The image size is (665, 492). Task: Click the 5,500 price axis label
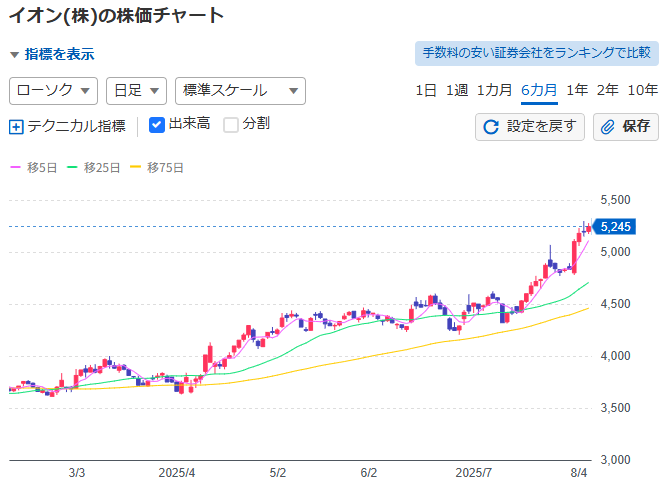tap(615, 200)
